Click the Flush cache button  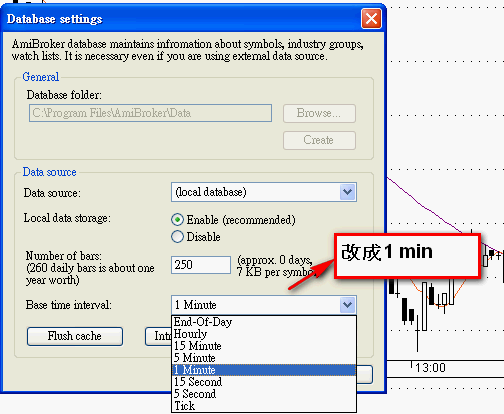[x=75, y=336]
